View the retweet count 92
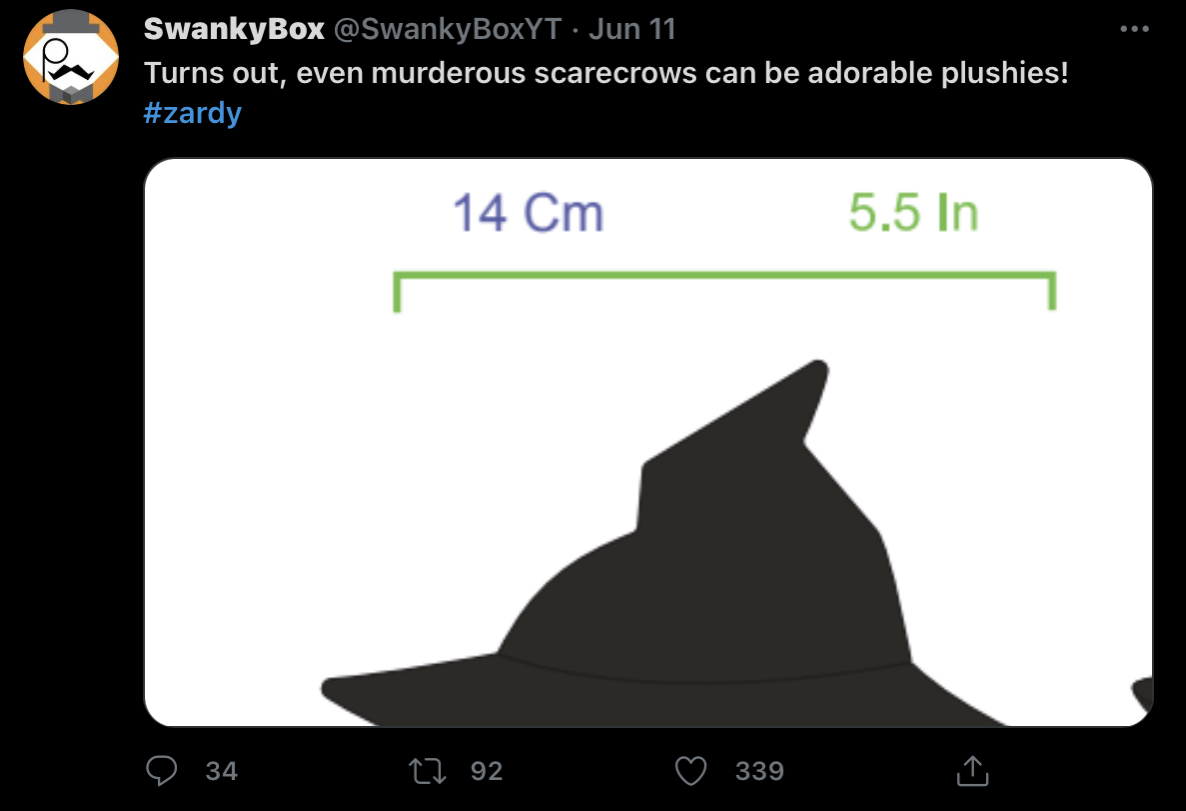Viewport: 1186px width, 811px height. click(x=486, y=771)
